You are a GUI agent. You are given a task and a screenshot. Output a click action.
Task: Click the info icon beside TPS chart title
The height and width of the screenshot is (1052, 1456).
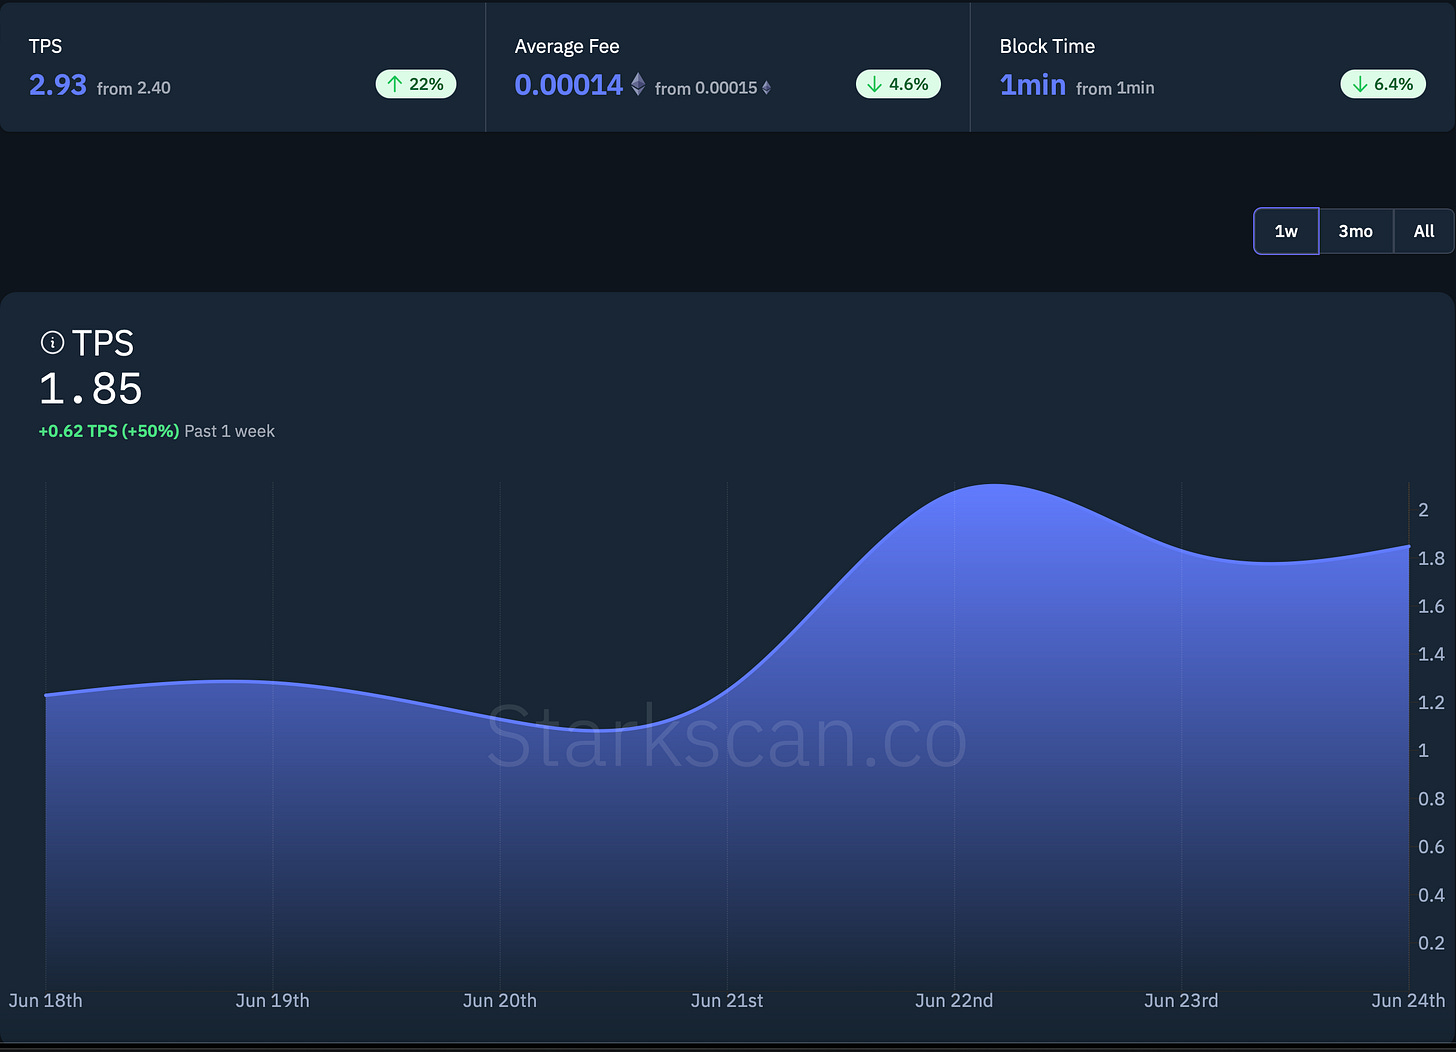tap(52, 343)
